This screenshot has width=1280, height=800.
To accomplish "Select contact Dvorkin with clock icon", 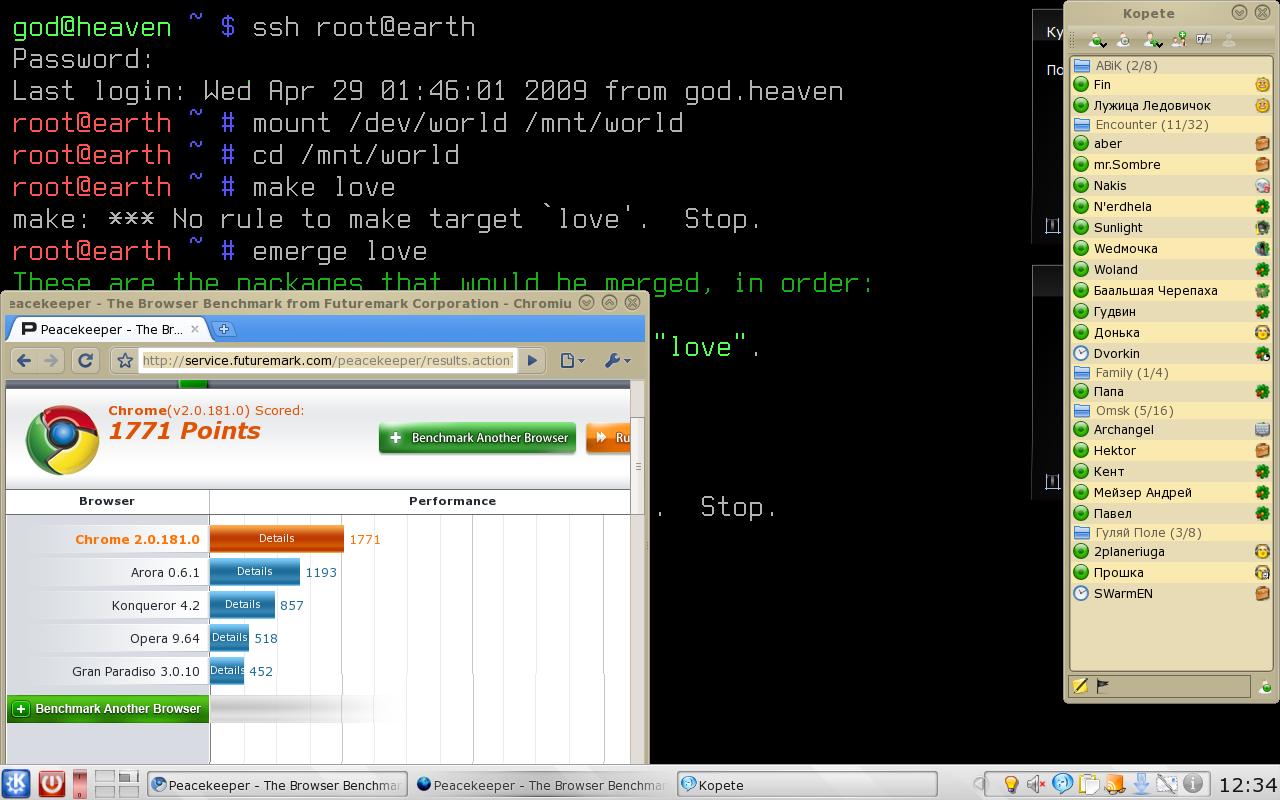I will tap(1171, 353).
